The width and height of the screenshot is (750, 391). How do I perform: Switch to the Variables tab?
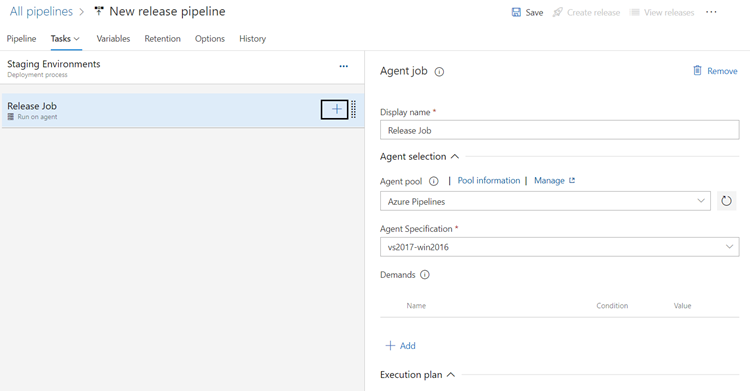pyautogui.click(x=113, y=39)
